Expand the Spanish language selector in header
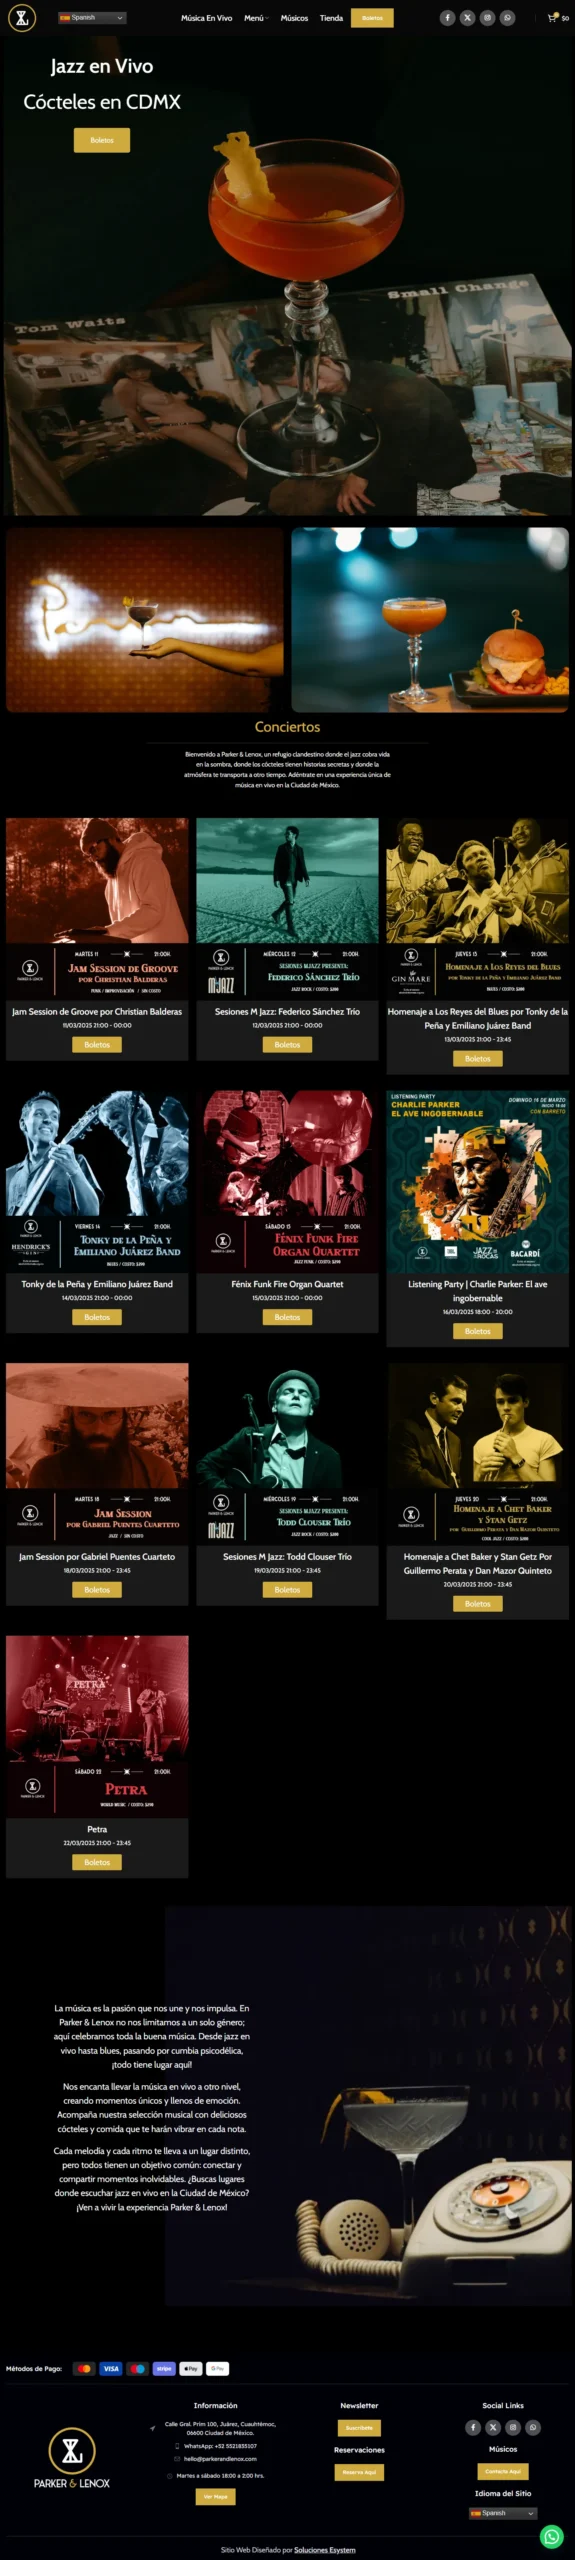Screen dimensions: 575x2560 [x=92, y=18]
